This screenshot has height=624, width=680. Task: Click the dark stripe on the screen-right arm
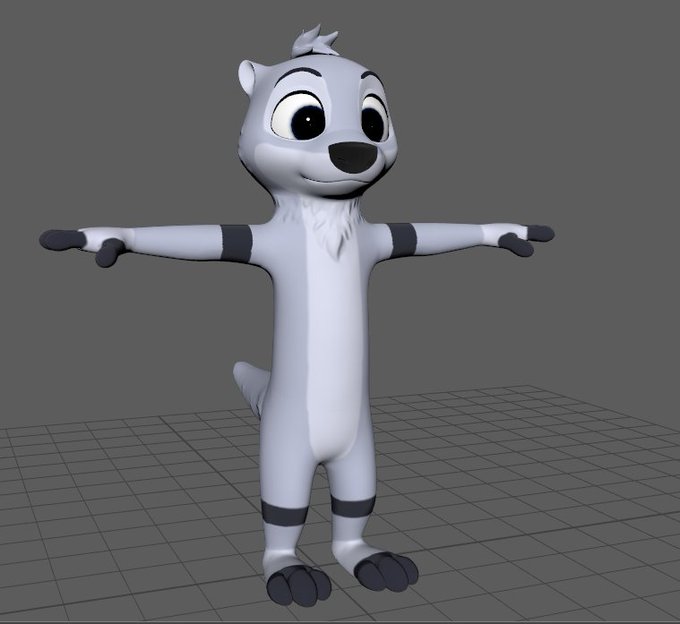(402, 240)
